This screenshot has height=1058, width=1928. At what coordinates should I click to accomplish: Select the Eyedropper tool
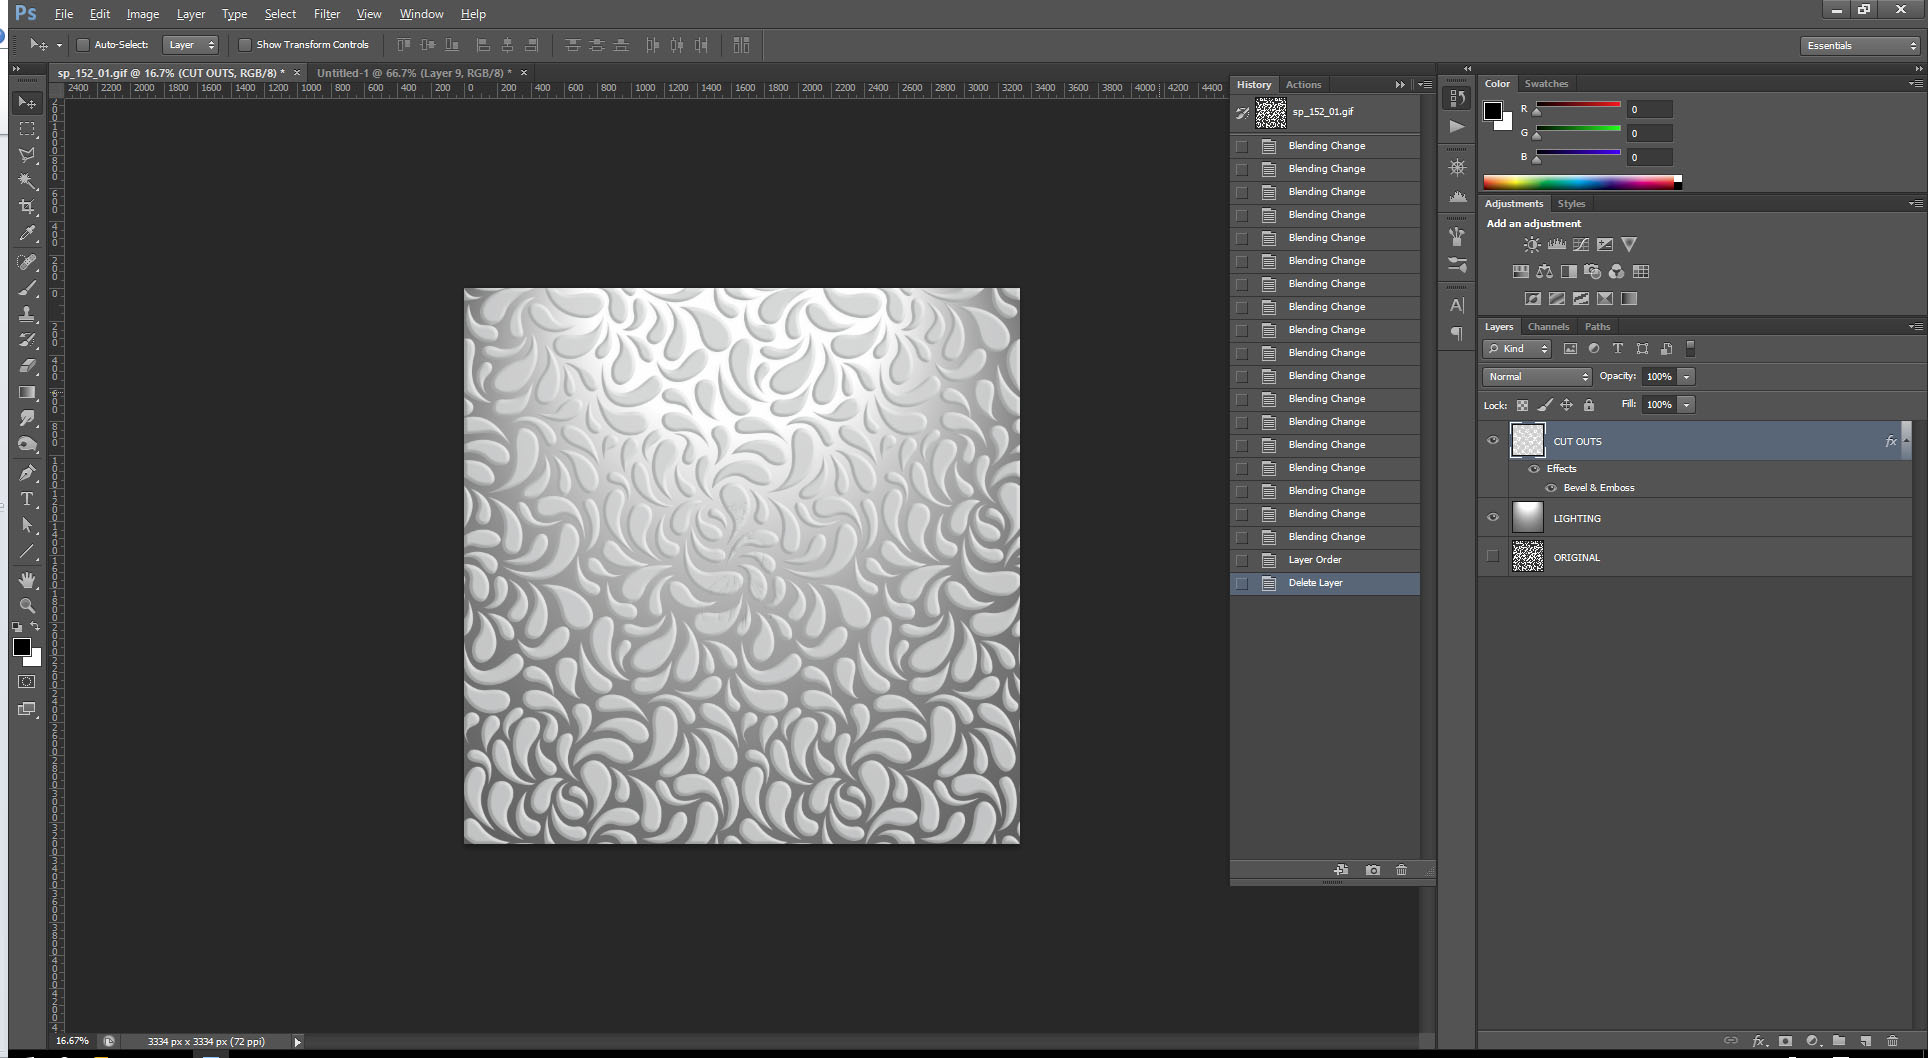click(27, 233)
